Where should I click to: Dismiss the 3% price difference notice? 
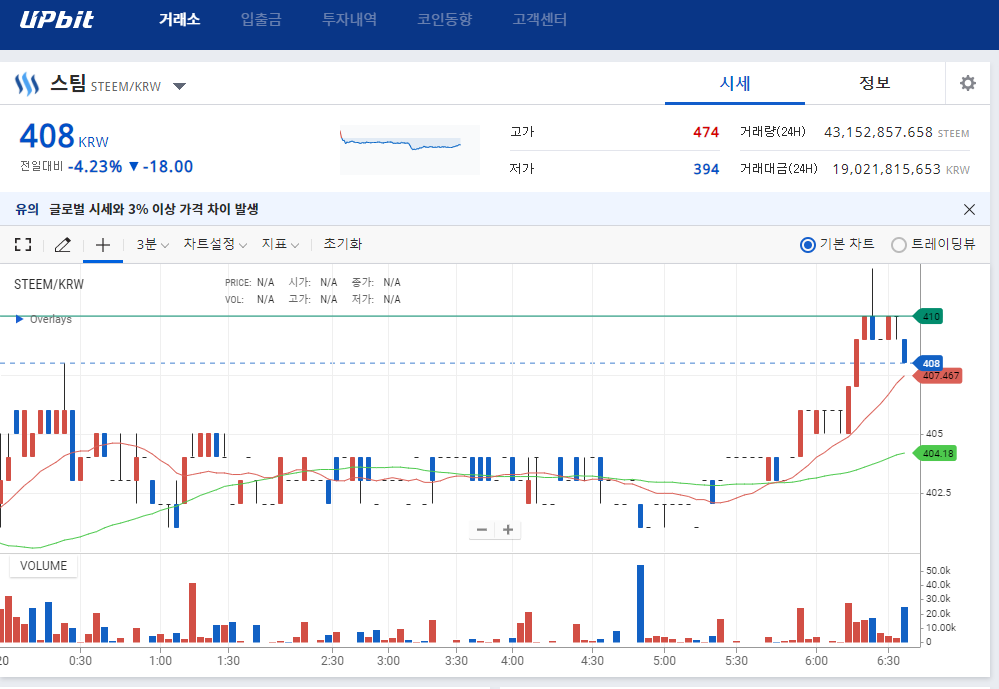pyautogui.click(x=969, y=209)
